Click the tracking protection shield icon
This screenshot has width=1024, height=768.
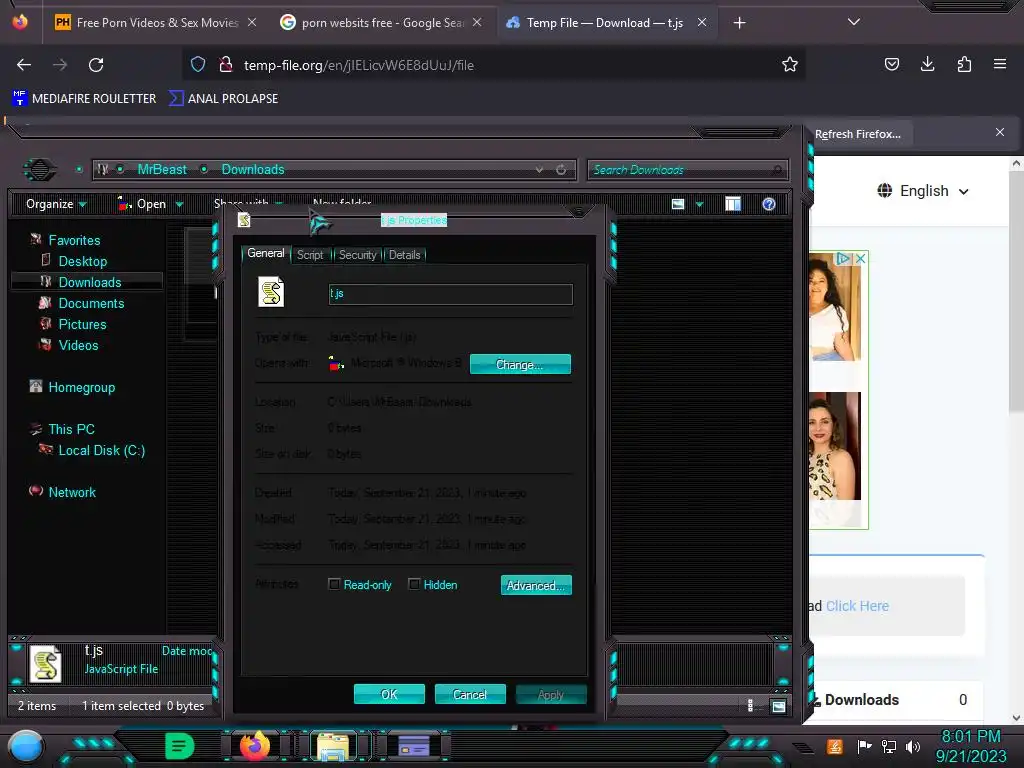(x=198, y=65)
